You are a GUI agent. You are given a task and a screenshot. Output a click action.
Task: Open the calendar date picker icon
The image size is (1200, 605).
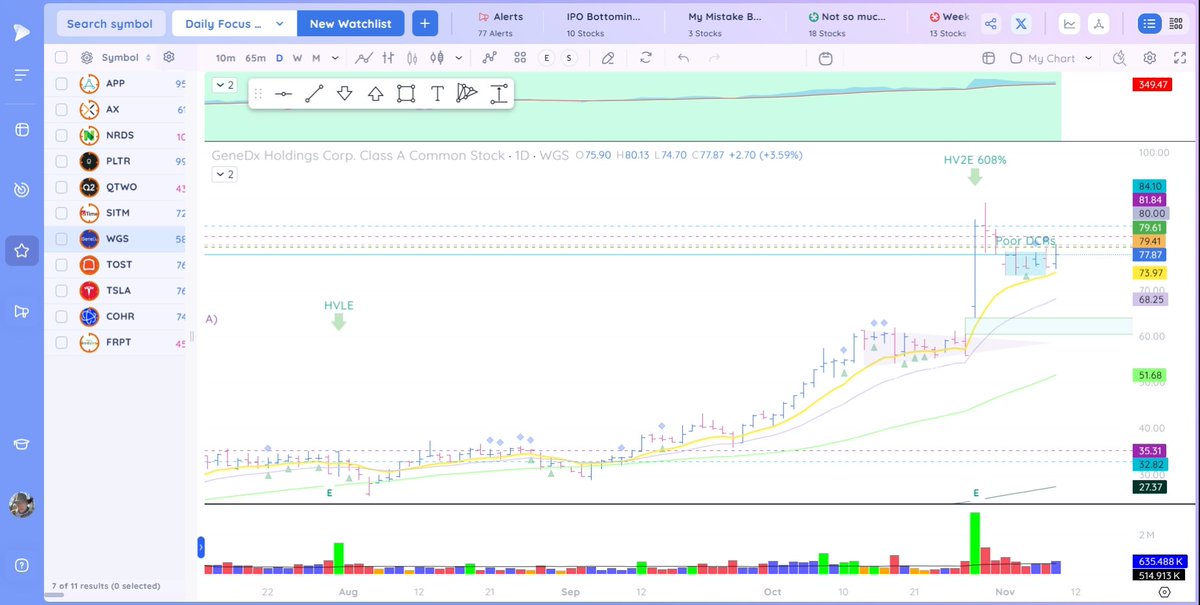(x=825, y=58)
